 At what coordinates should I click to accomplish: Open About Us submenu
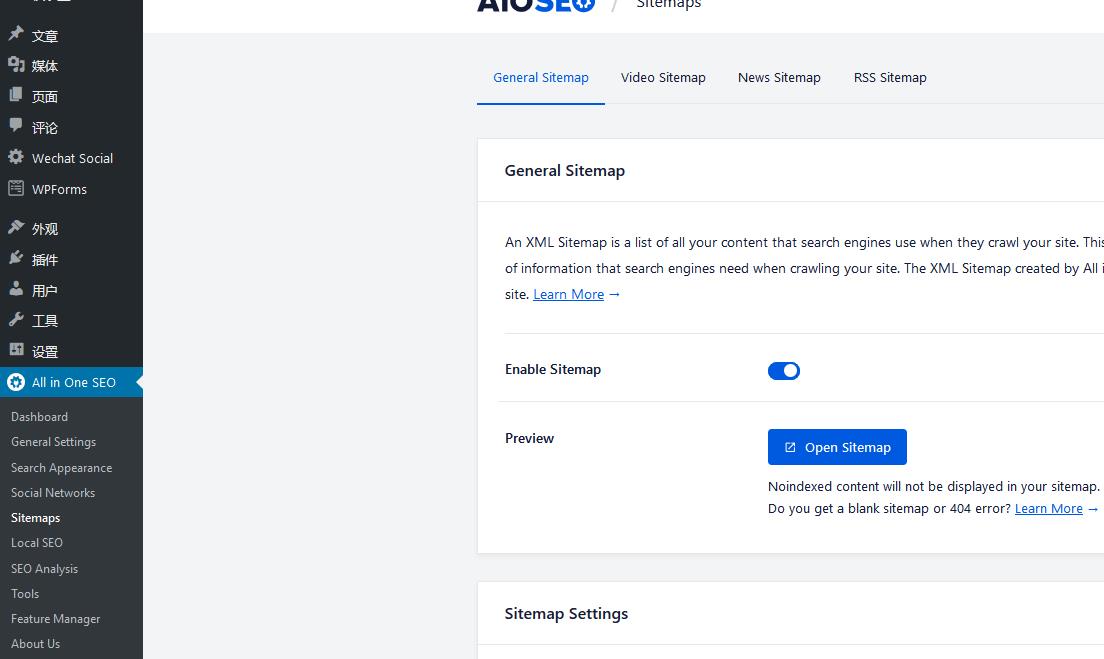click(x=35, y=644)
